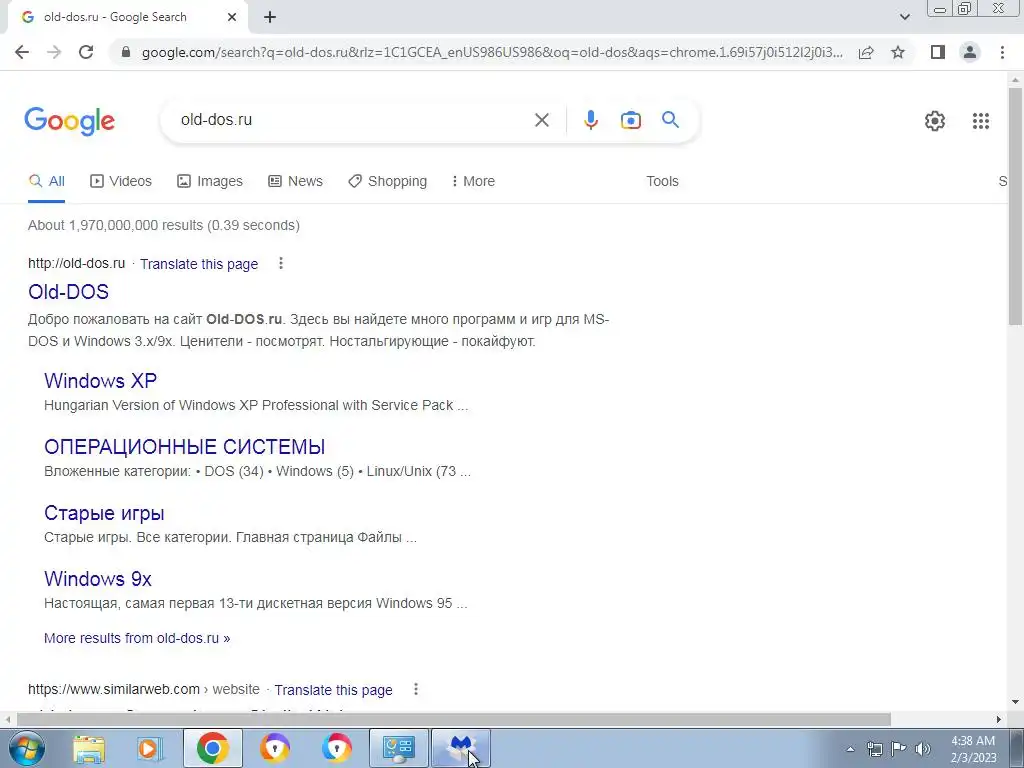The image size is (1024, 768).
Task: Click the vertical scrollbar thumb
Action: click(1015, 206)
